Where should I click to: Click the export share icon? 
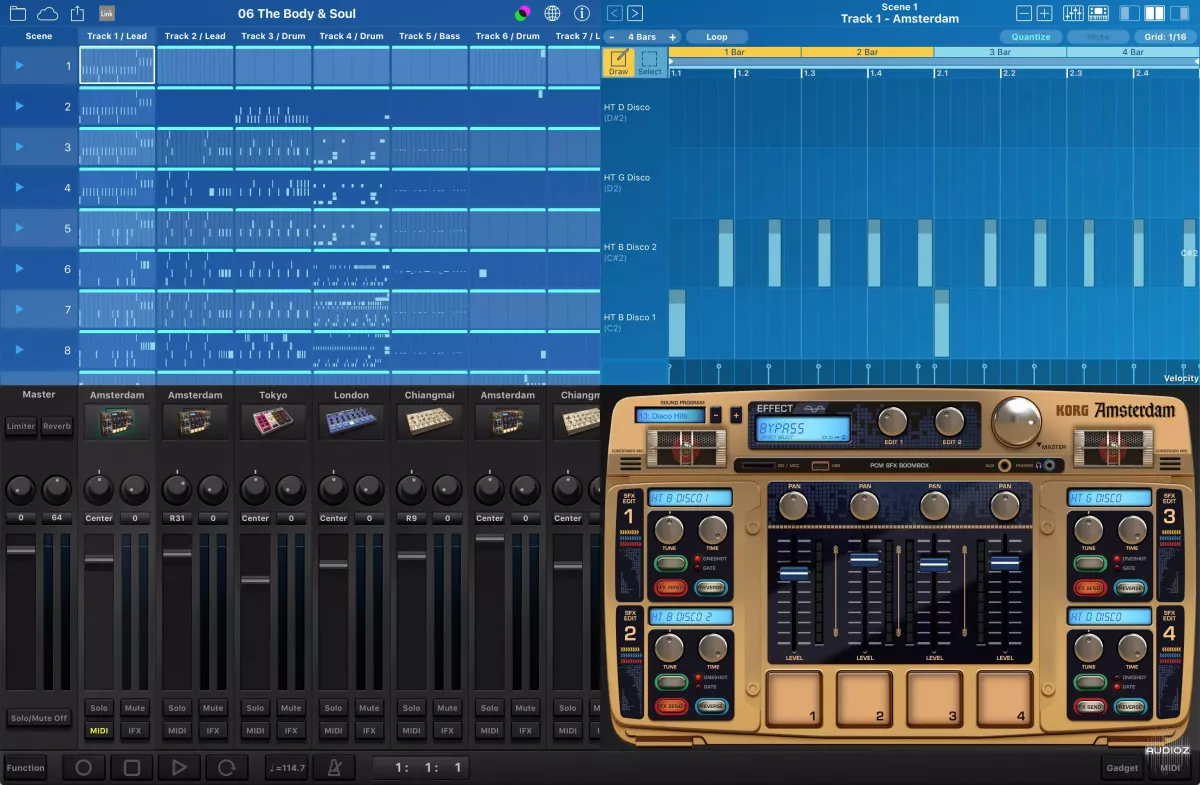[x=78, y=14]
